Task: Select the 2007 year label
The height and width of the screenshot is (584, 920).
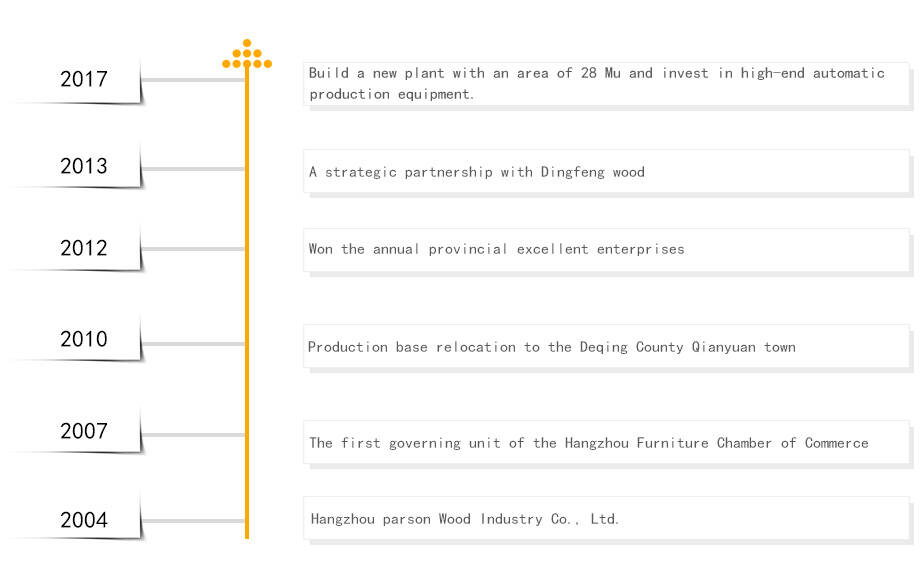Action: click(x=84, y=431)
